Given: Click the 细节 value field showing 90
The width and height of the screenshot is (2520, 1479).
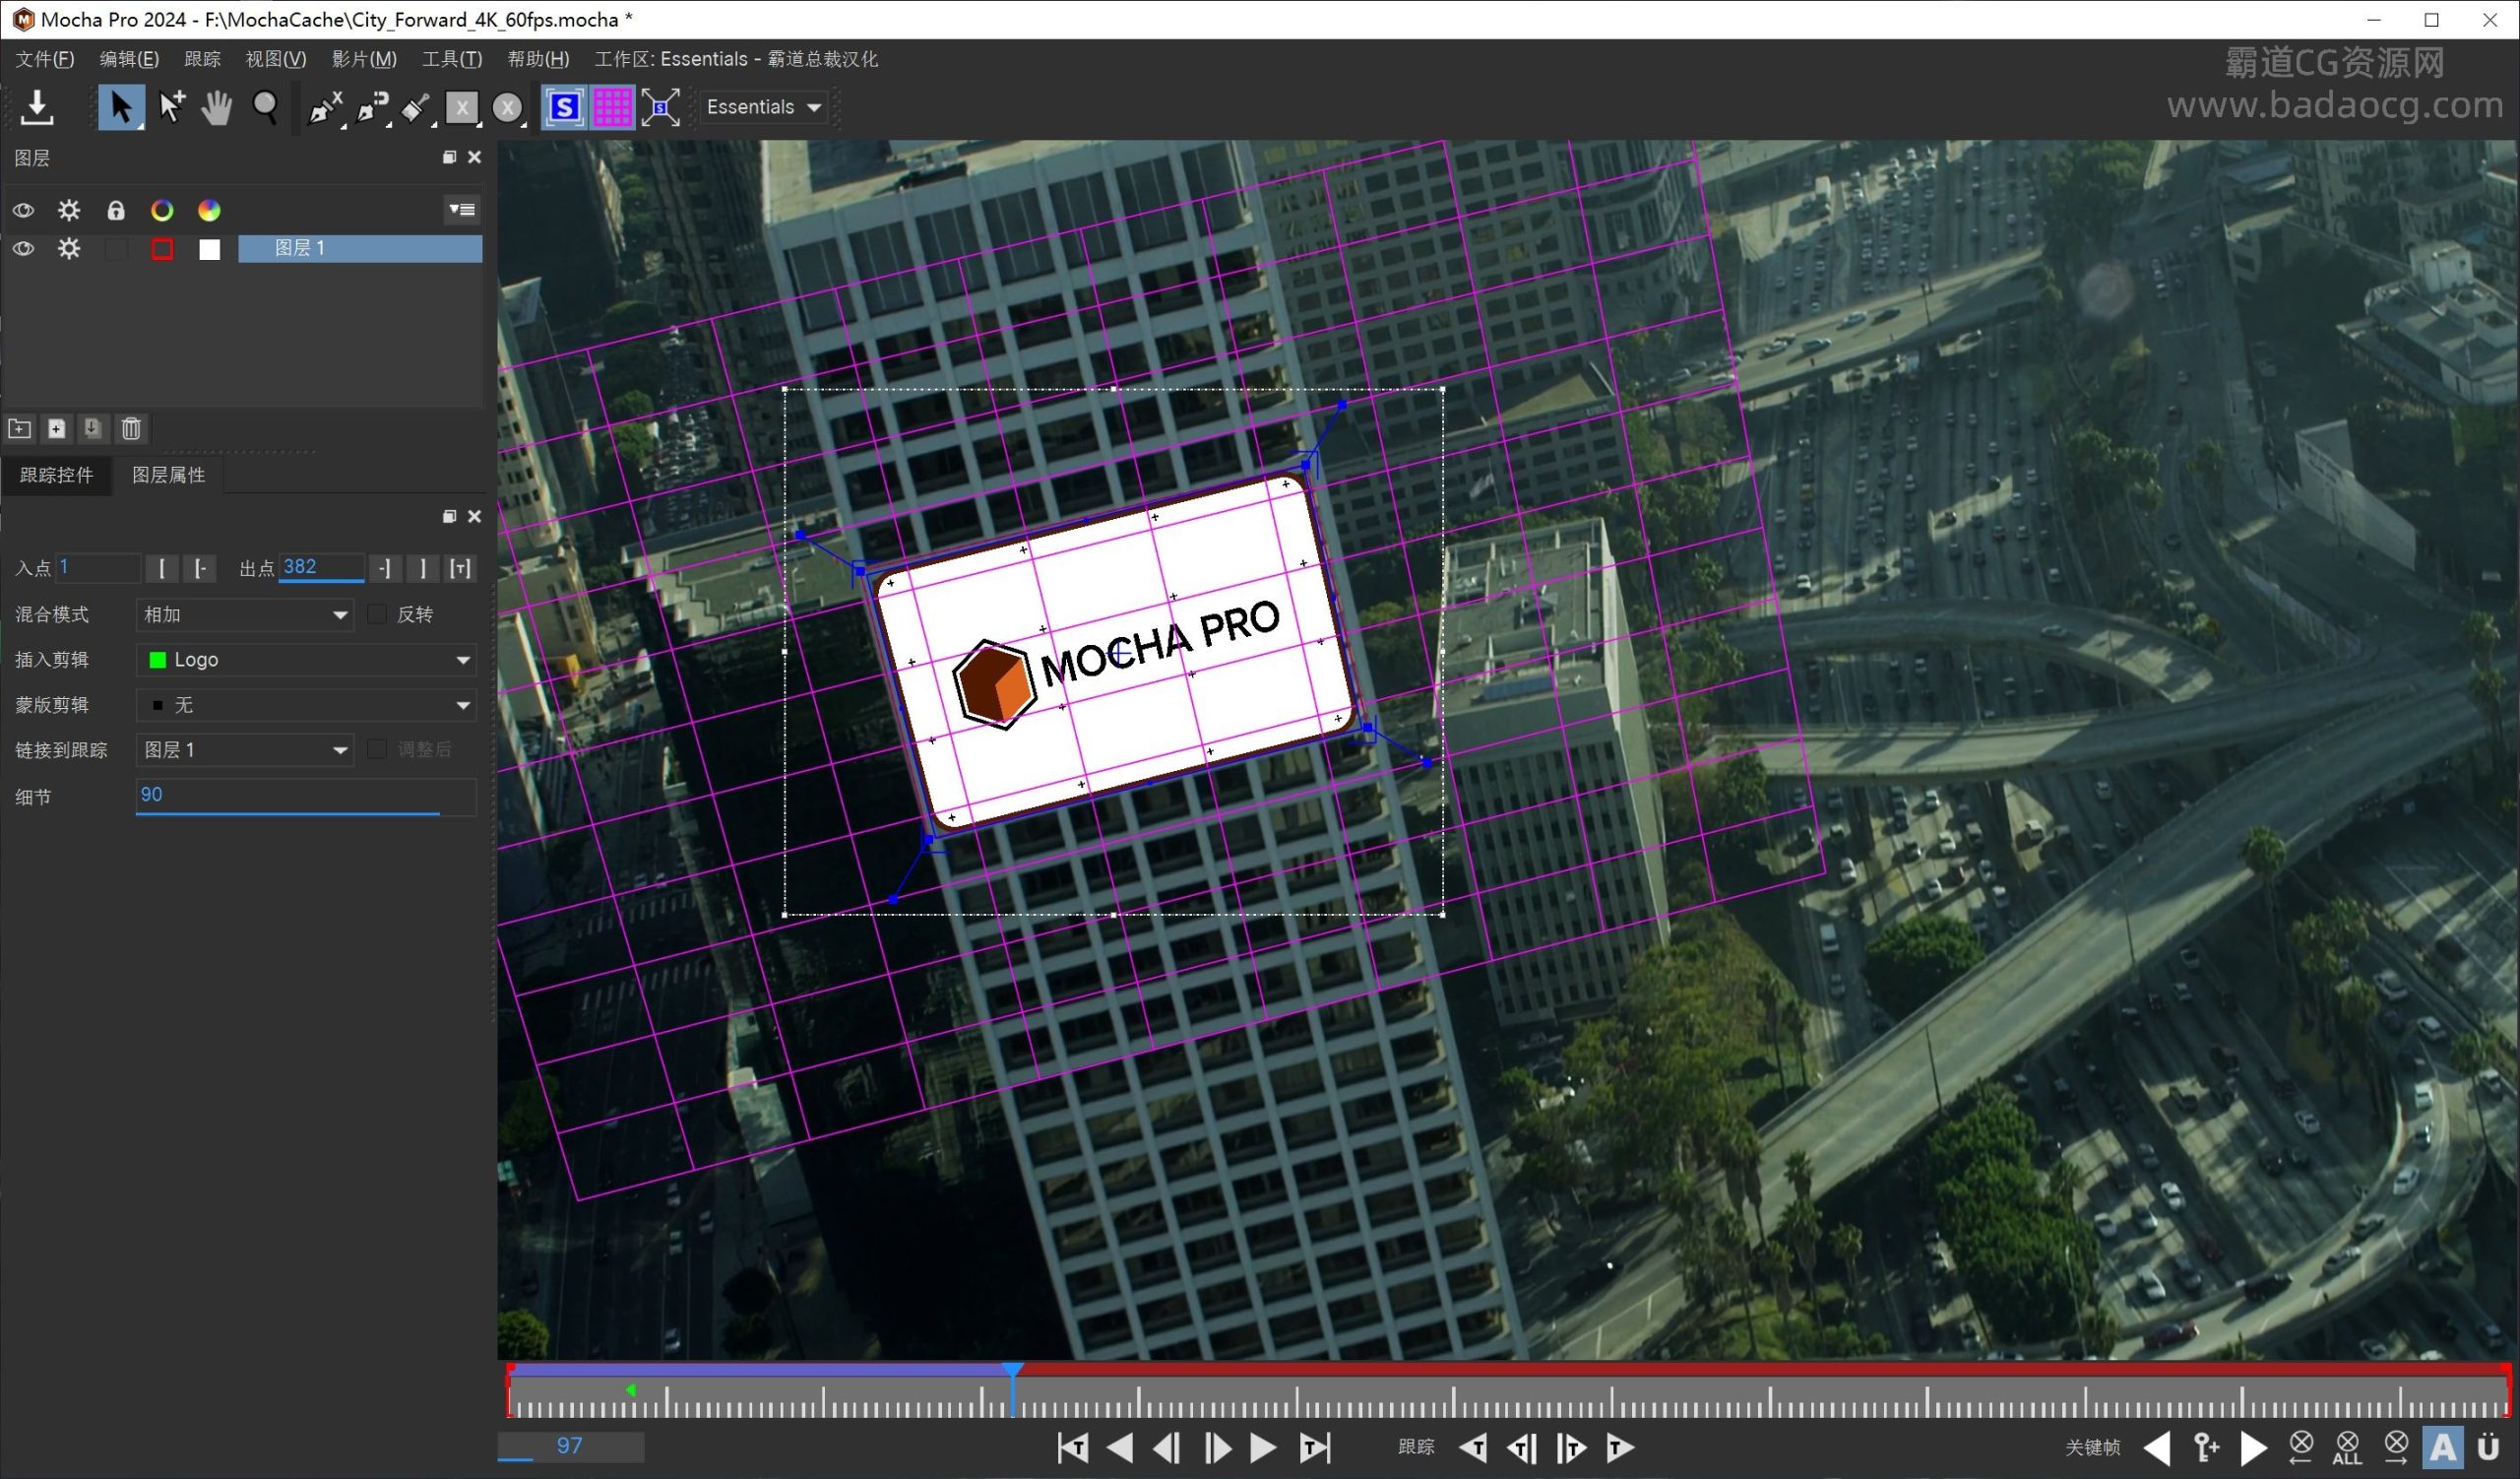Looking at the screenshot, I should click(306, 797).
